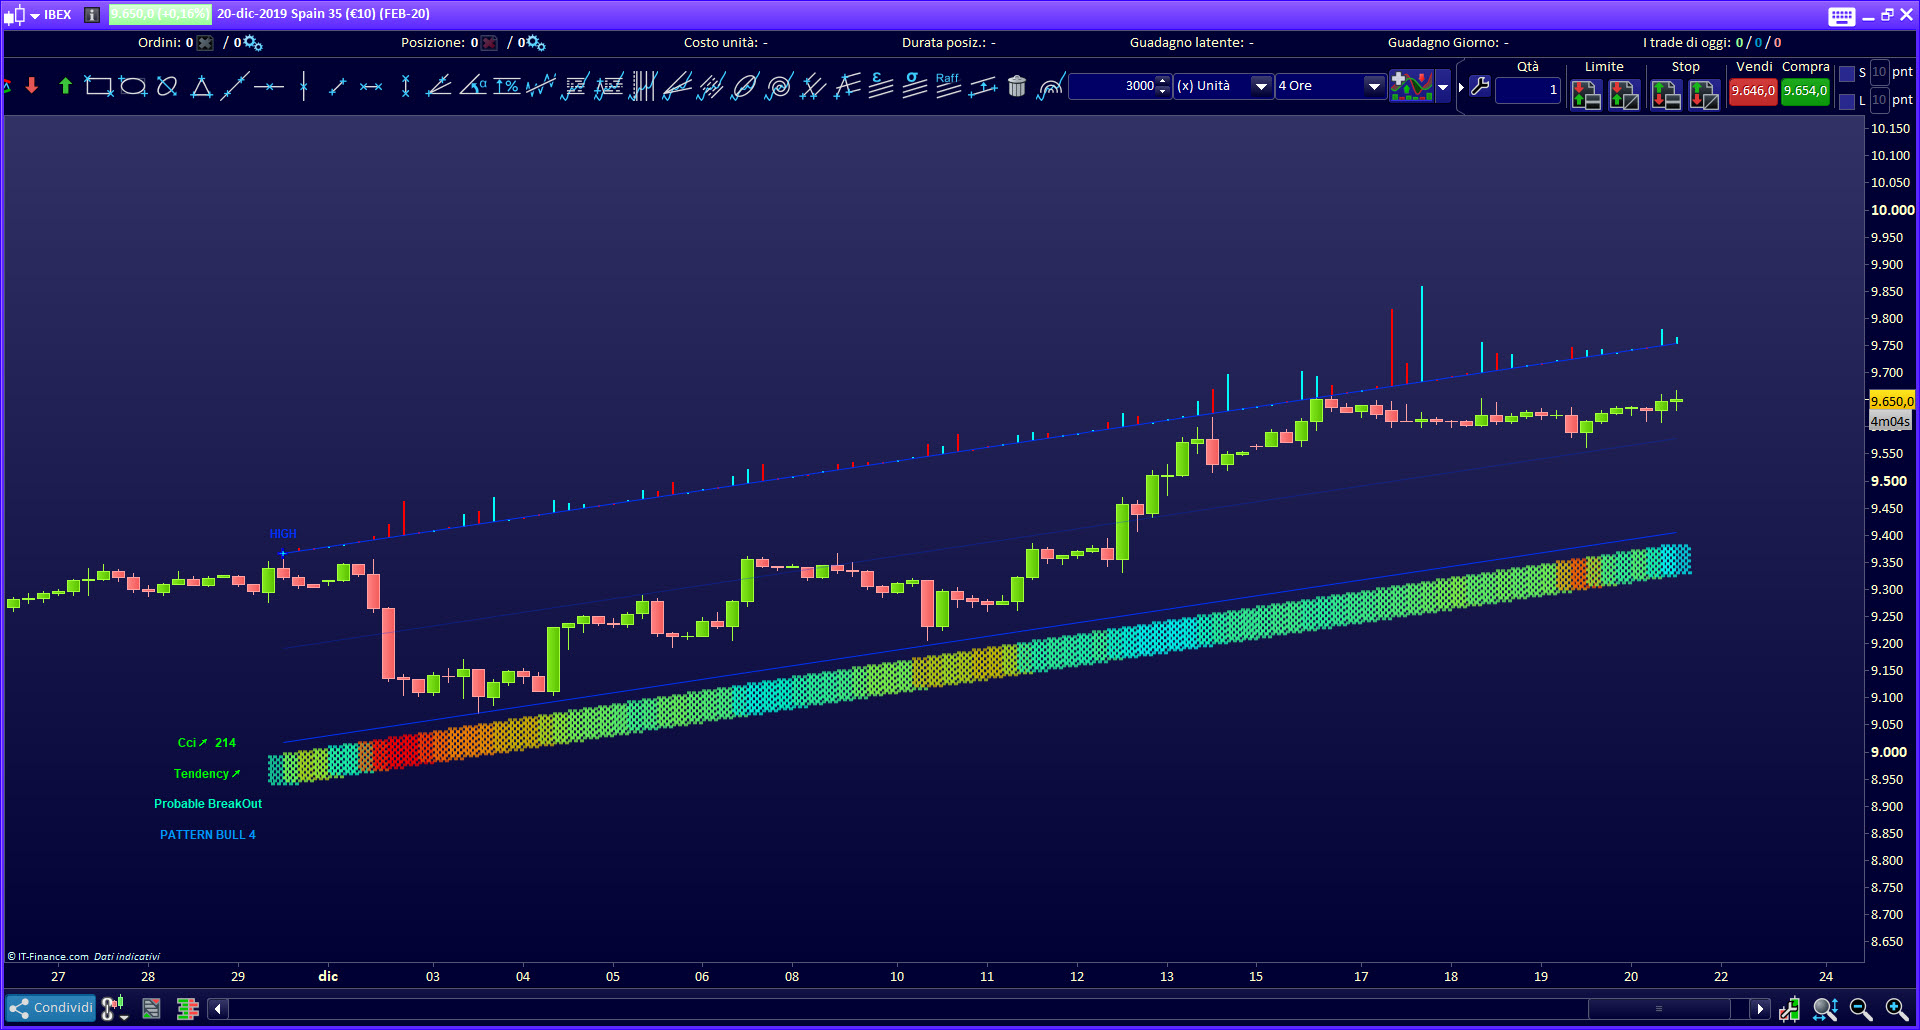
Task: Select the rectangle drawing tool
Action: (98, 87)
